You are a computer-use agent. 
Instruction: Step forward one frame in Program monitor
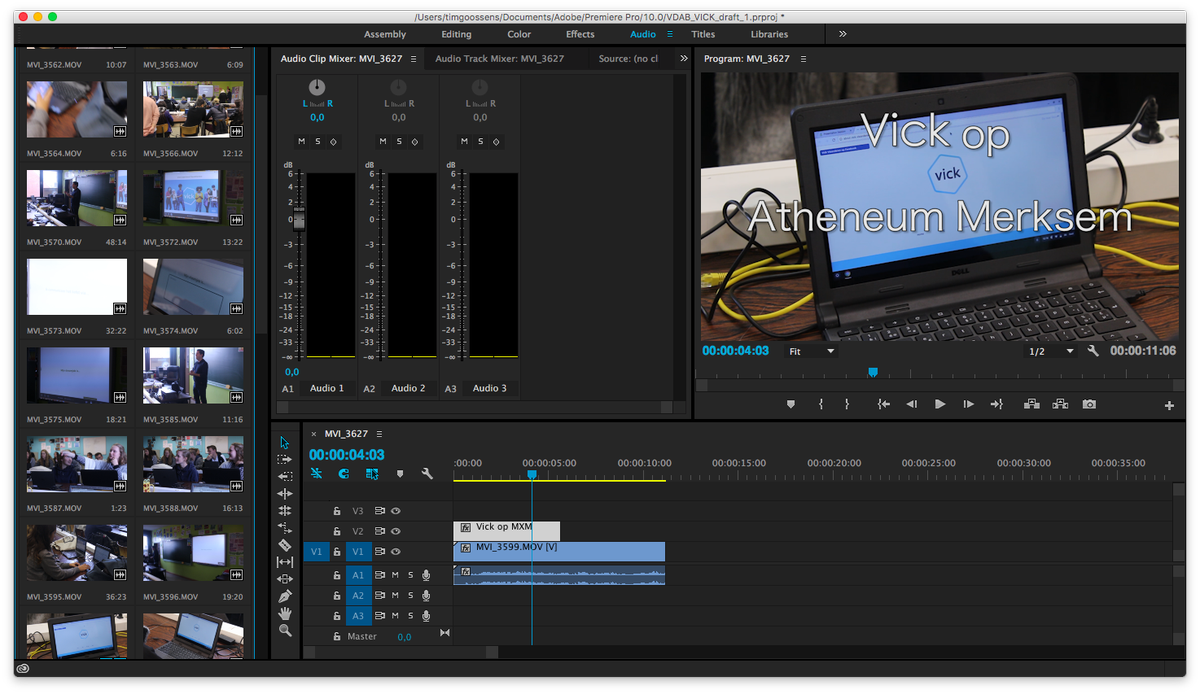click(968, 404)
